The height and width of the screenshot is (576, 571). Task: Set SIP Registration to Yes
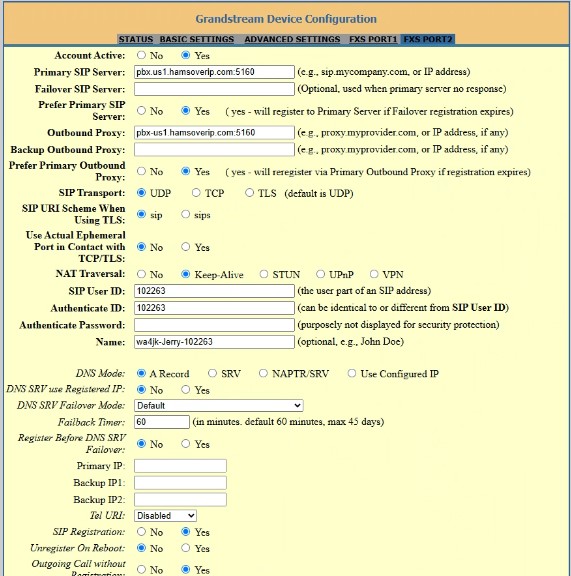pyautogui.click(x=186, y=532)
